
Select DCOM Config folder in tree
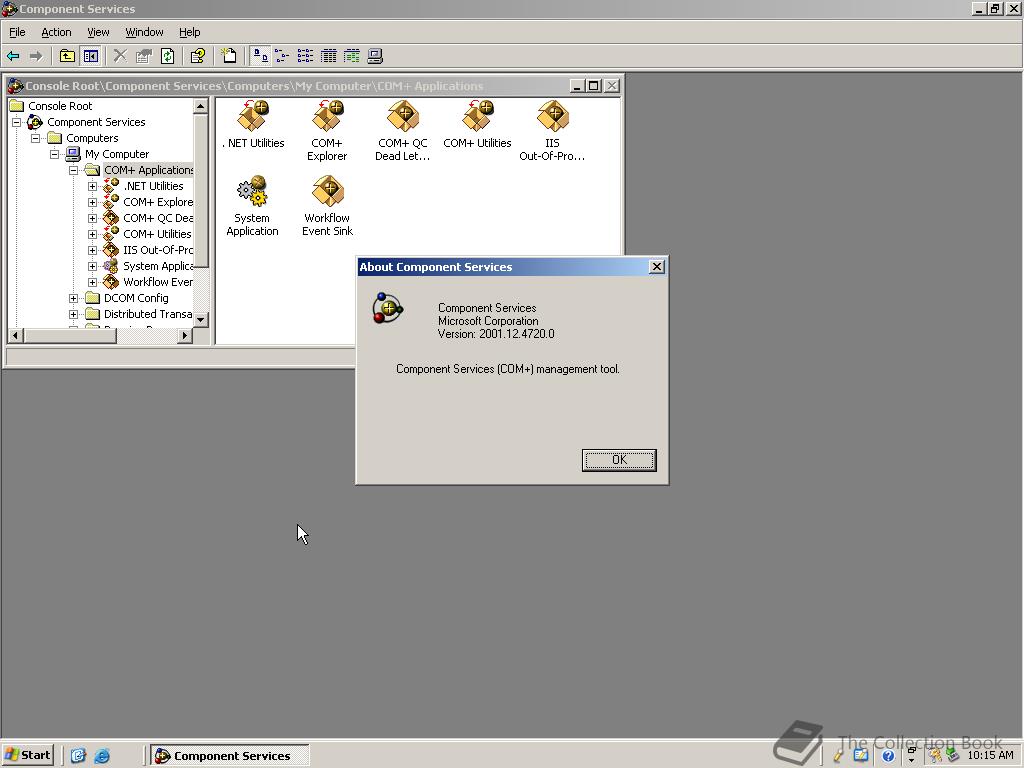click(136, 298)
